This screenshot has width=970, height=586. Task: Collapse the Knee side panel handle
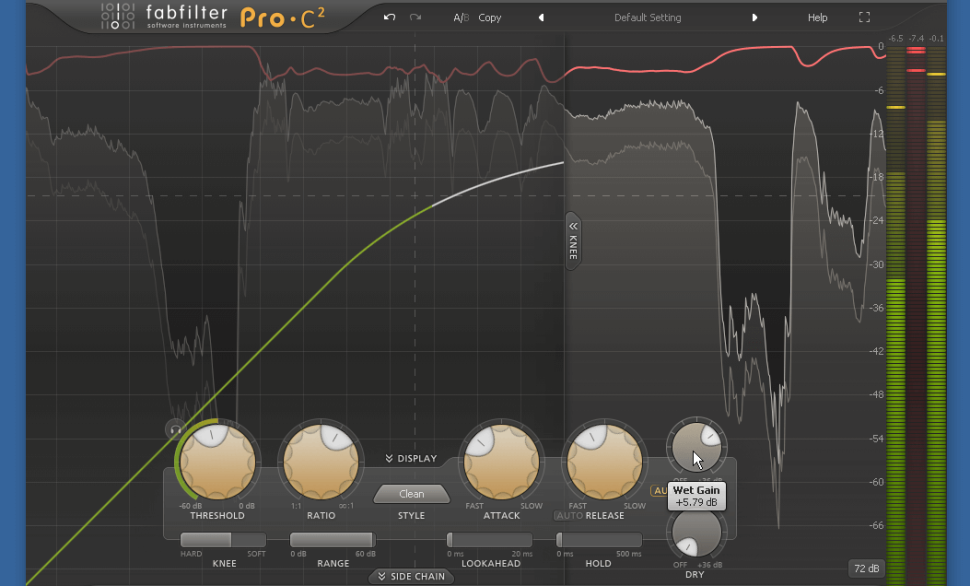pyautogui.click(x=573, y=241)
